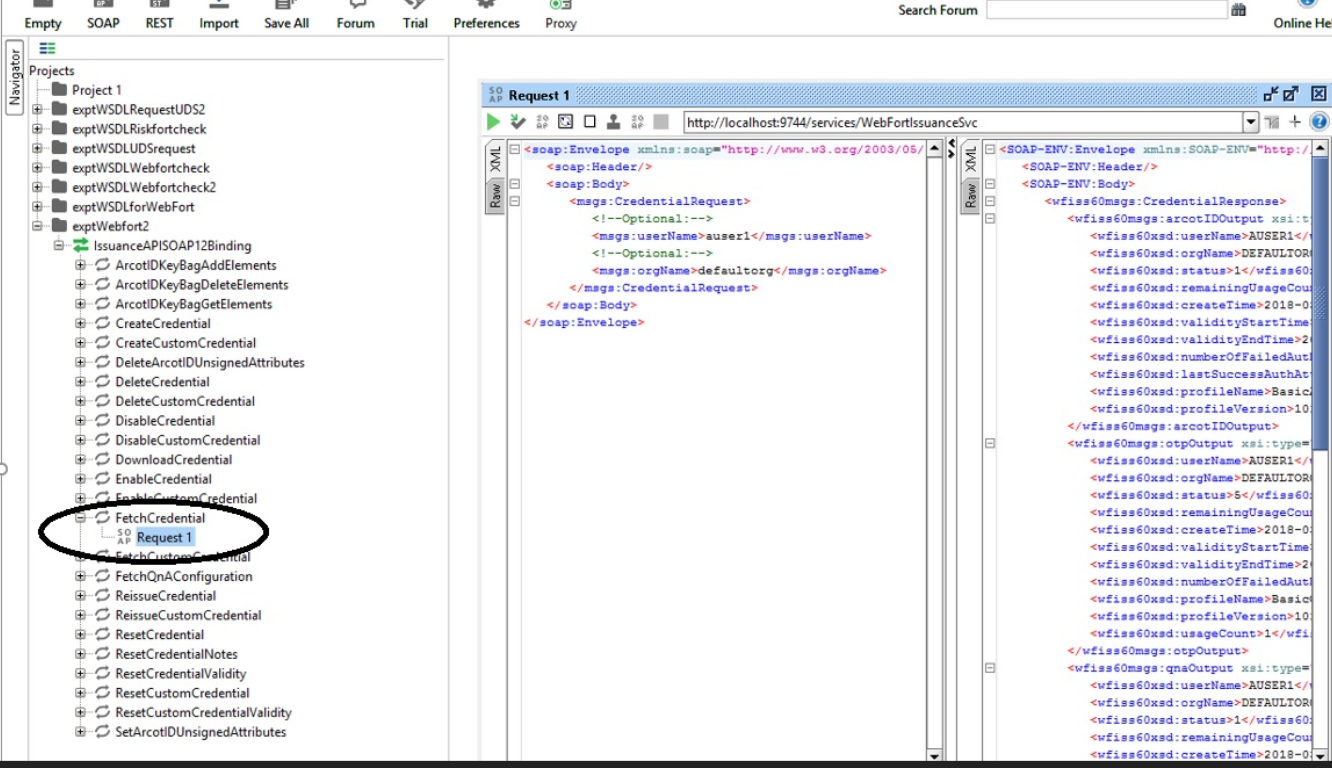Submit request with the green play button
The image size is (1332, 768).
(x=493, y=122)
